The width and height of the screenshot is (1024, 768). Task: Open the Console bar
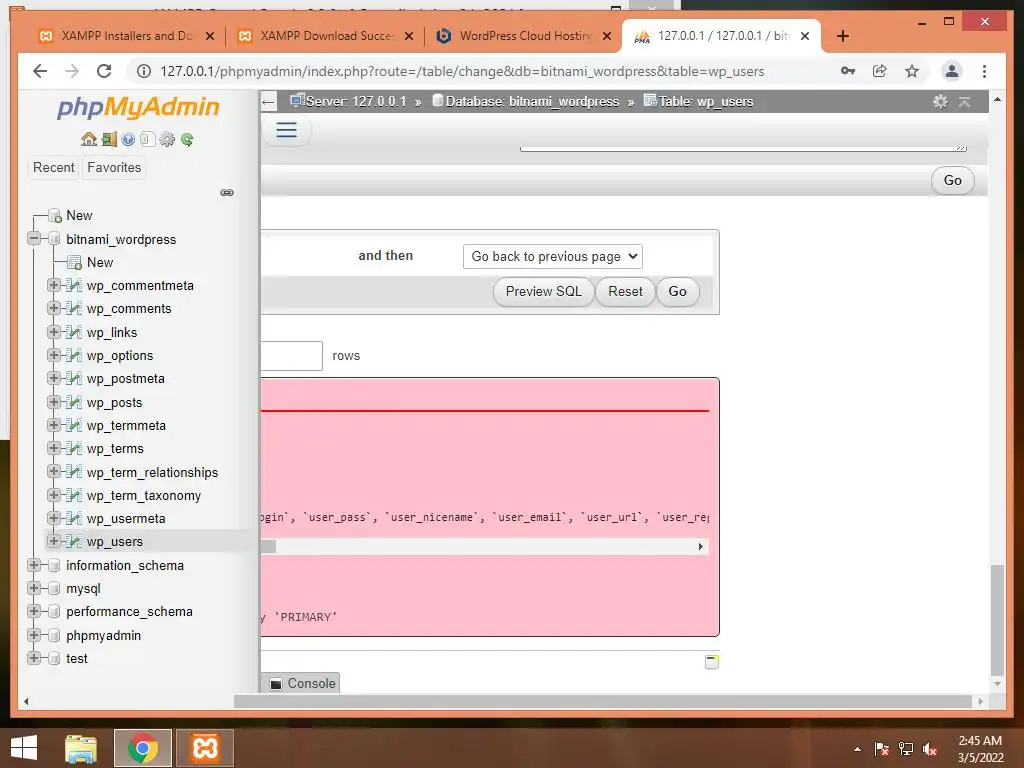(304, 683)
